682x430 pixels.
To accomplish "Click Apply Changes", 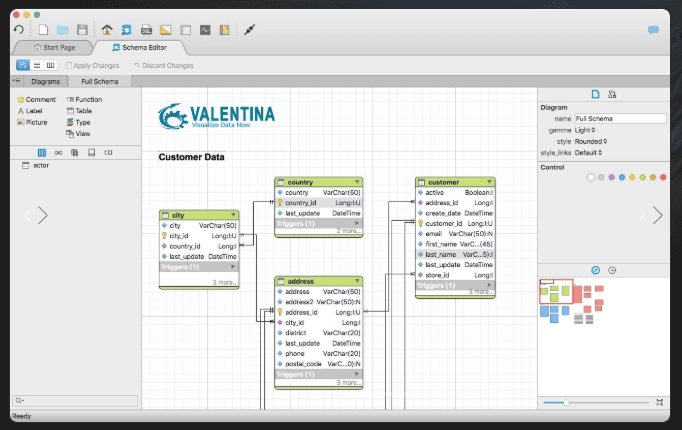I will 92,66.
